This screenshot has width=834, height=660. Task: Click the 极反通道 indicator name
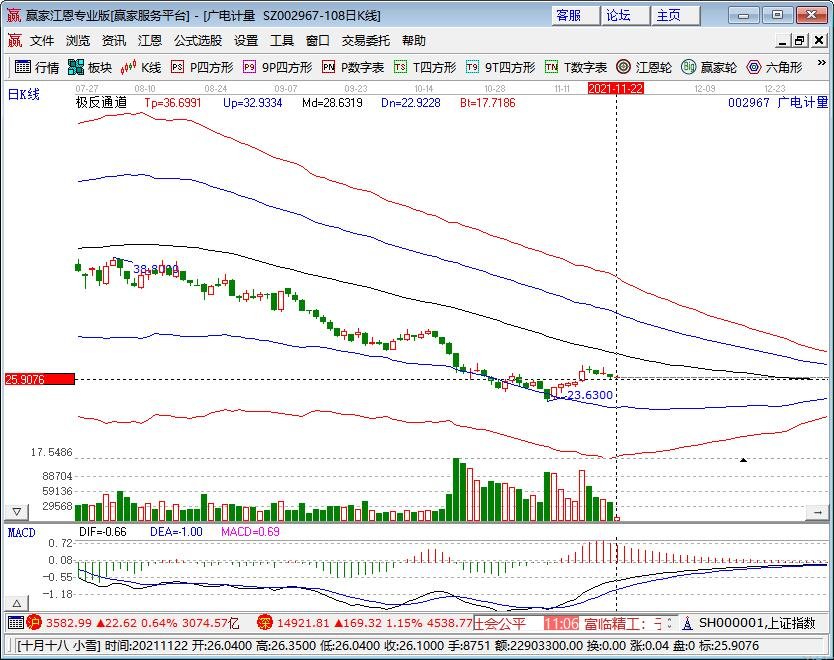[x=102, y=103]
